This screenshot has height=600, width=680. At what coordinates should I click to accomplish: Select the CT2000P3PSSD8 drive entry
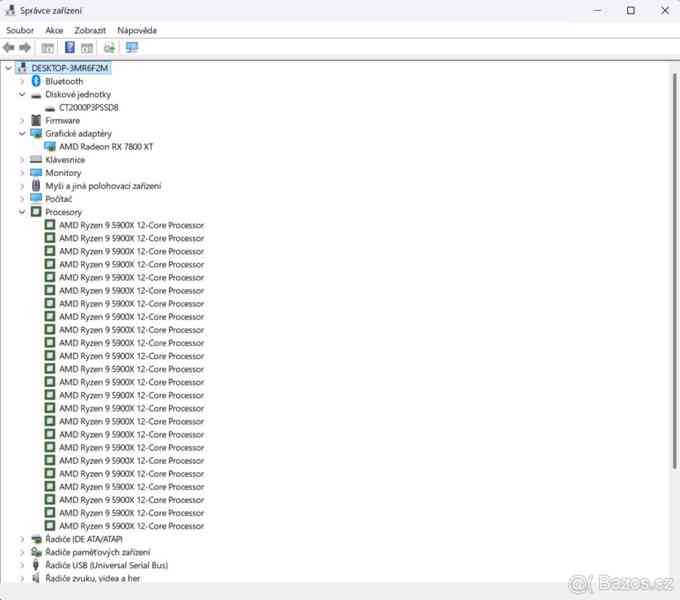tap(88, 108)
